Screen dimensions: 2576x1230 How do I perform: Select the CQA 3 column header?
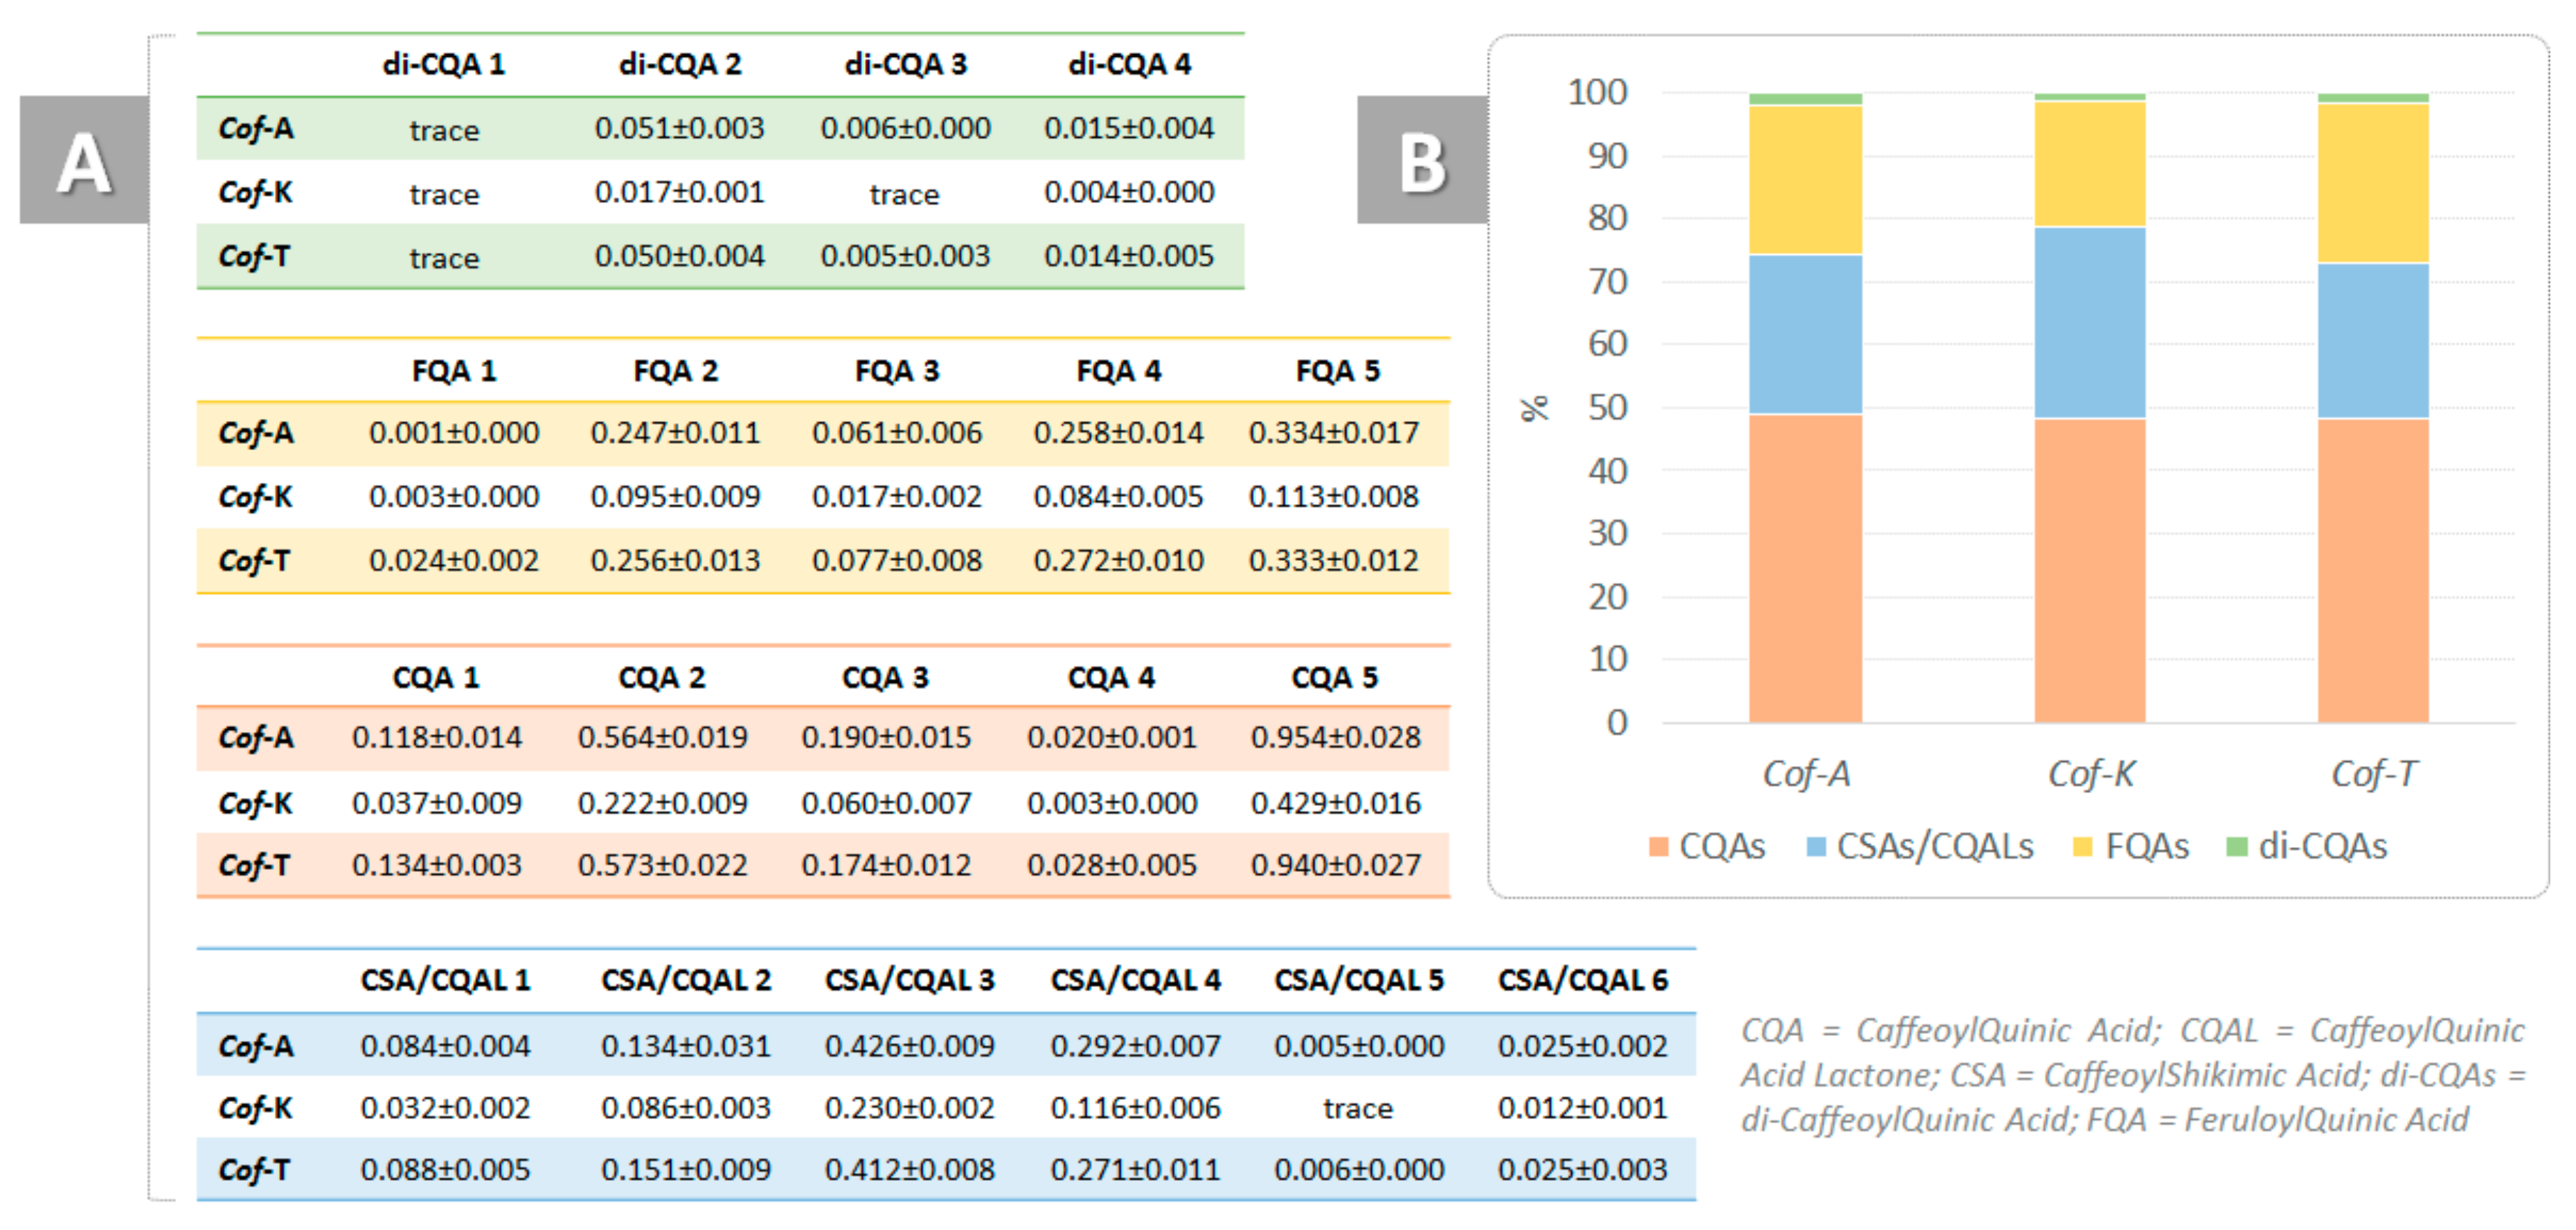point(885,677)
